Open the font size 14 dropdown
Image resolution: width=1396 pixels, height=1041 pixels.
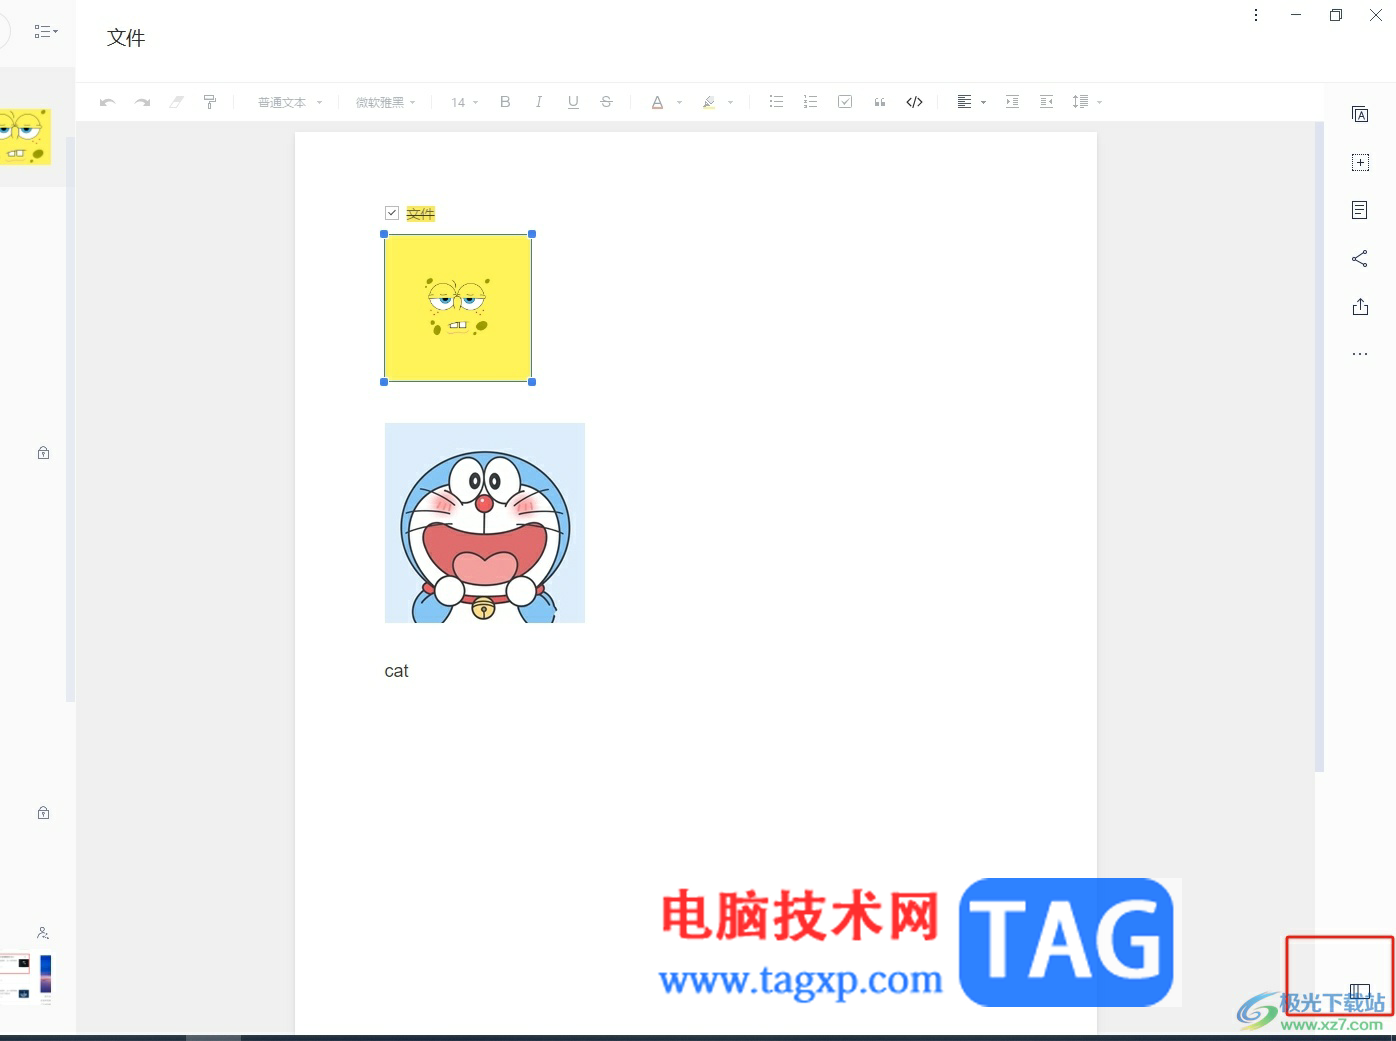point(465,102)
